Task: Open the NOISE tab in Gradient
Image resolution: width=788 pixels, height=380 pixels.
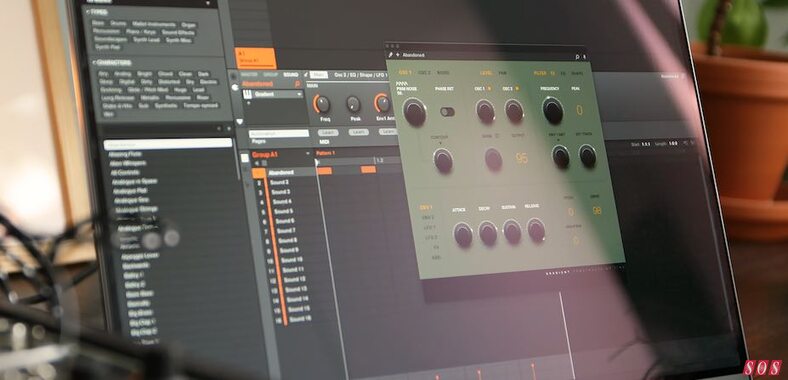Action: tap(443, 73)
